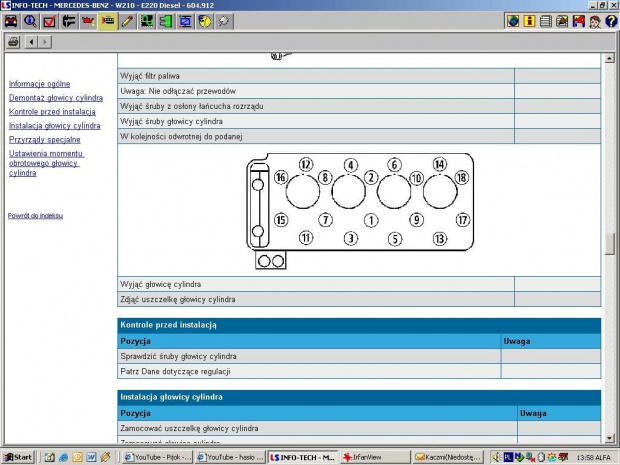
Task: Open the Windows Start button
Action: pyautogui.click(x=18, y=457)
